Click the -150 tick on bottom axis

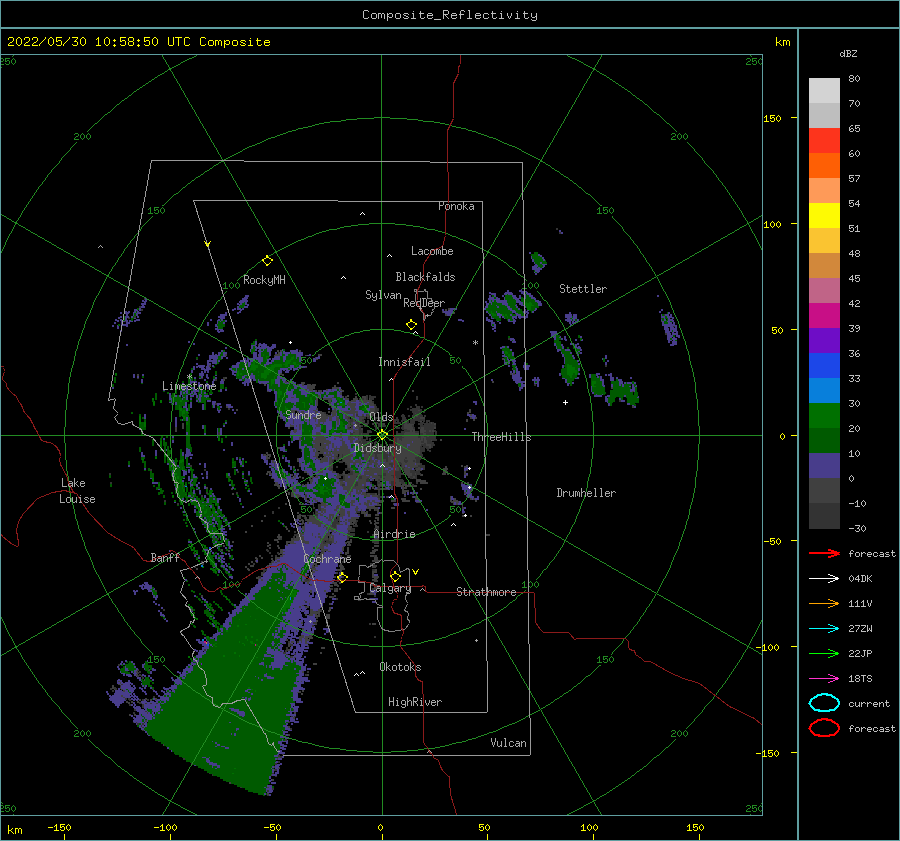[x=59, y=827]
